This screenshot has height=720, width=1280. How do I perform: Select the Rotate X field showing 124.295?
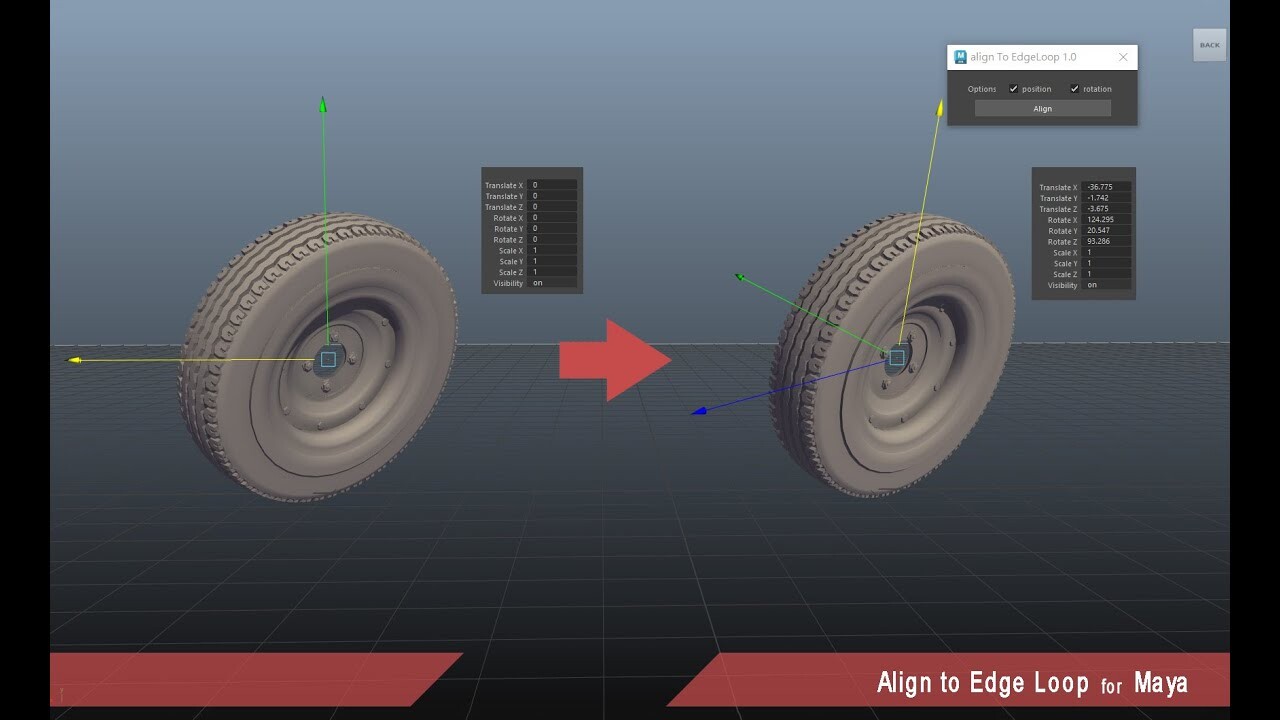[1106, 220]
